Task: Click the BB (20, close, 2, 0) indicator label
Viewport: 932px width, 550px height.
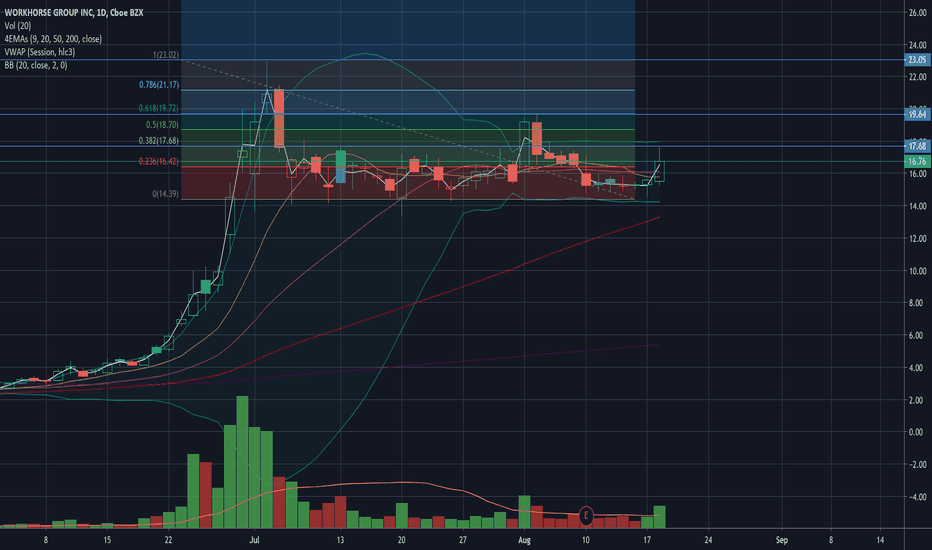Action: click(x=36, y=65)
